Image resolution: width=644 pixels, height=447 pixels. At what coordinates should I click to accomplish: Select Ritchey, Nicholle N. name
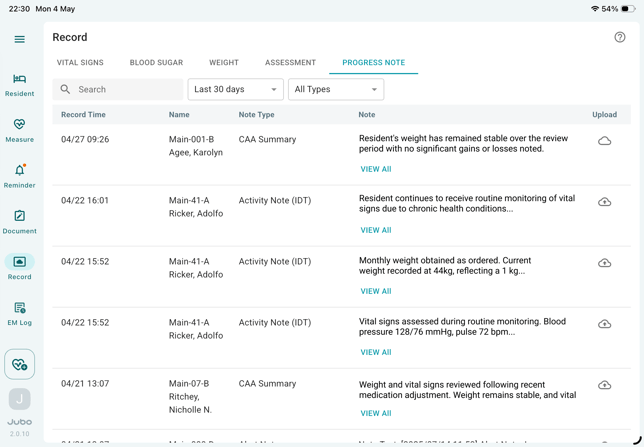click(x=190, y=403)
